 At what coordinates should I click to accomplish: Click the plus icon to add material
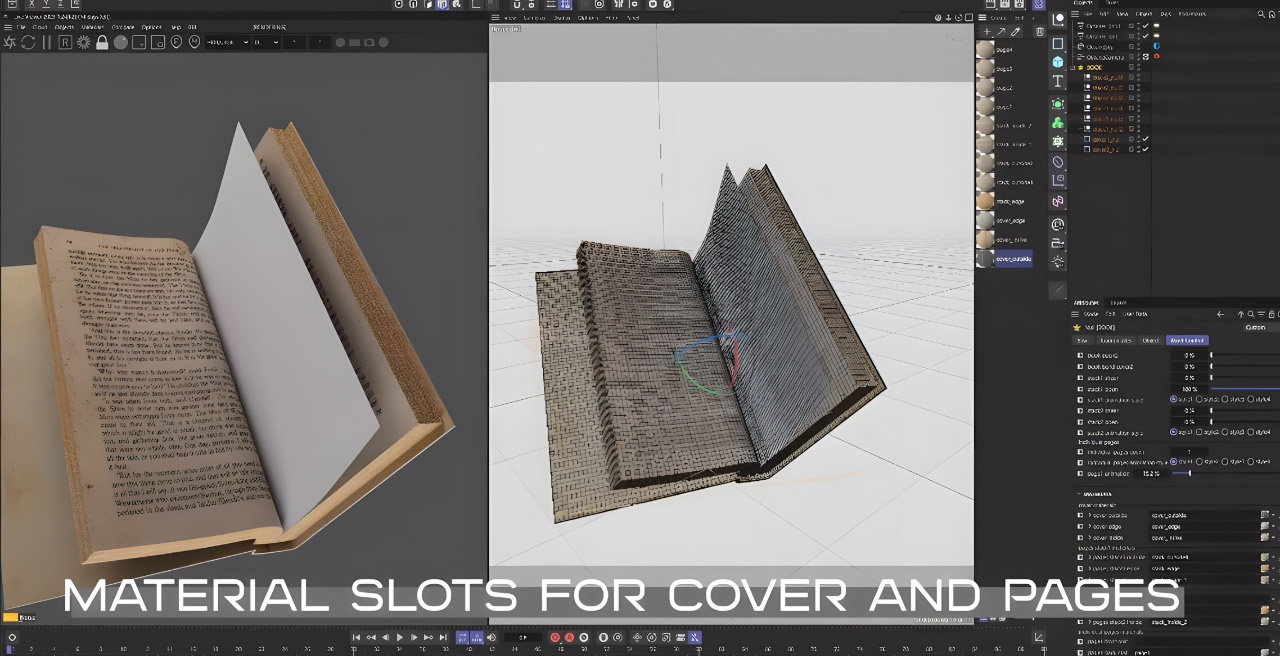(988, 32)
